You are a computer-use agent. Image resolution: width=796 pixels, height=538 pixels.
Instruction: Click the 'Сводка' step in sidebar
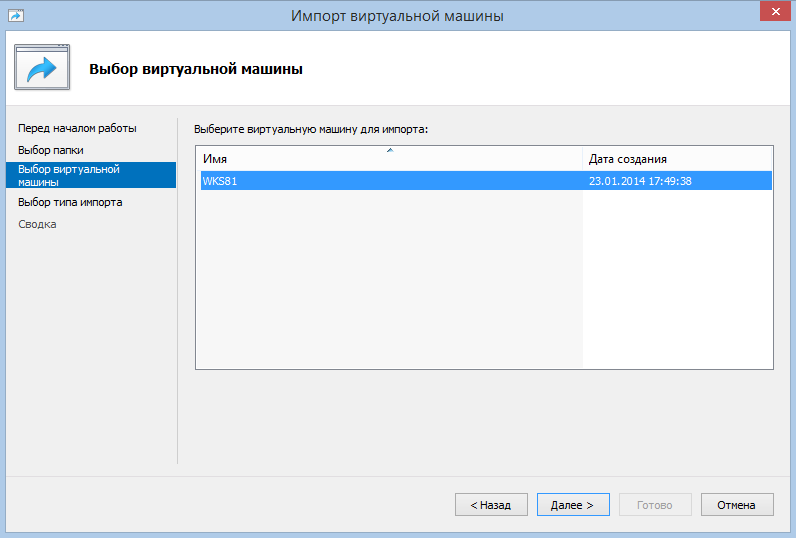point(37,224)
